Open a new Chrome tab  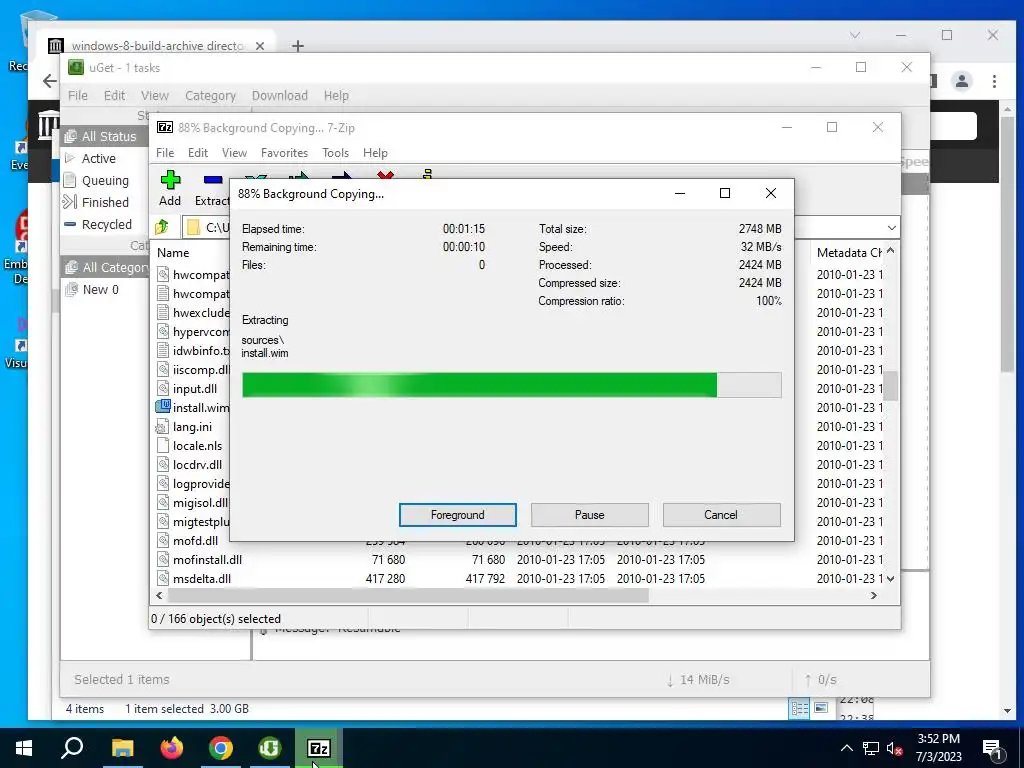coord(298,46)
